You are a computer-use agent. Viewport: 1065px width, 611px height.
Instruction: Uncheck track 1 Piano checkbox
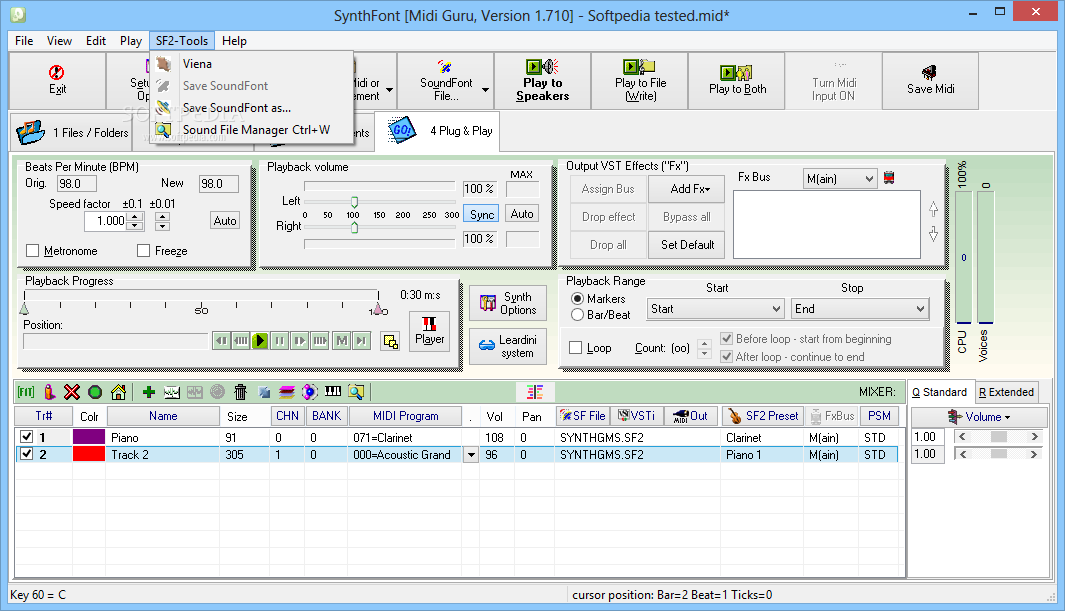[x=26, y=437]
